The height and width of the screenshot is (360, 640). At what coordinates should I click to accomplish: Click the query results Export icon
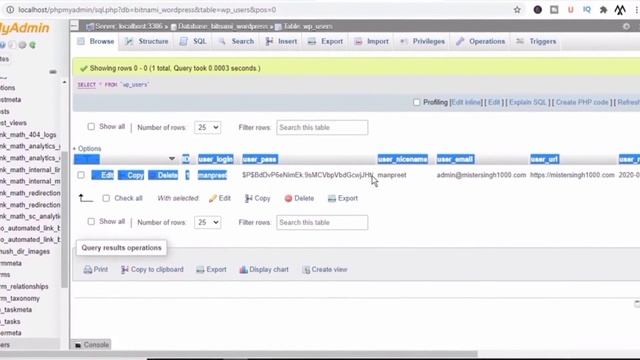pyautogui.click(x=200, y=269)
